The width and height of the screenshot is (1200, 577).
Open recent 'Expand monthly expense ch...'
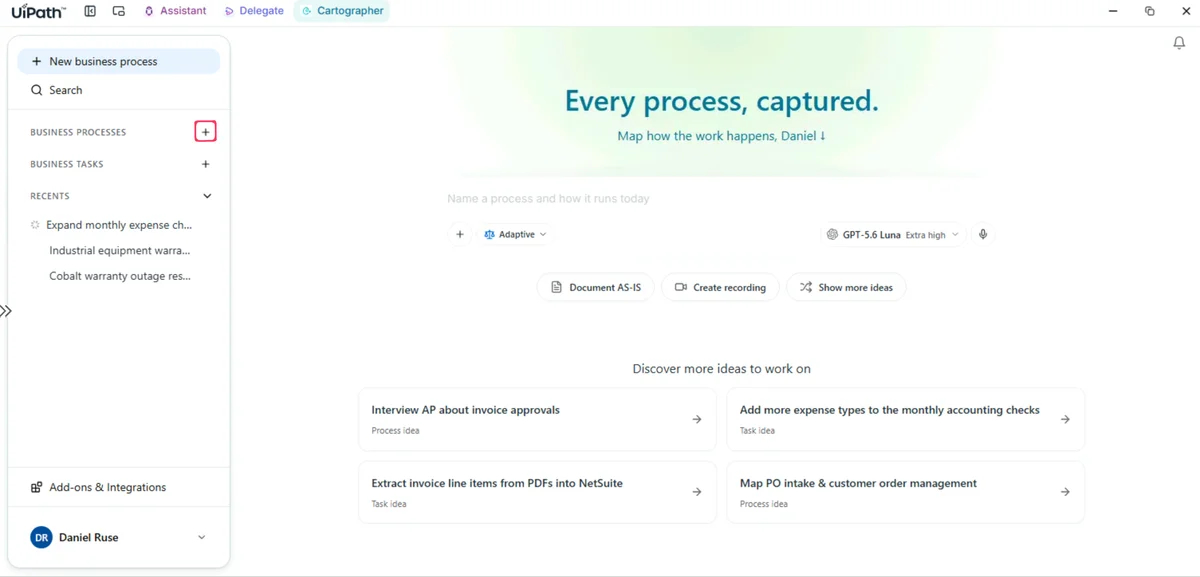coord(119,225)
